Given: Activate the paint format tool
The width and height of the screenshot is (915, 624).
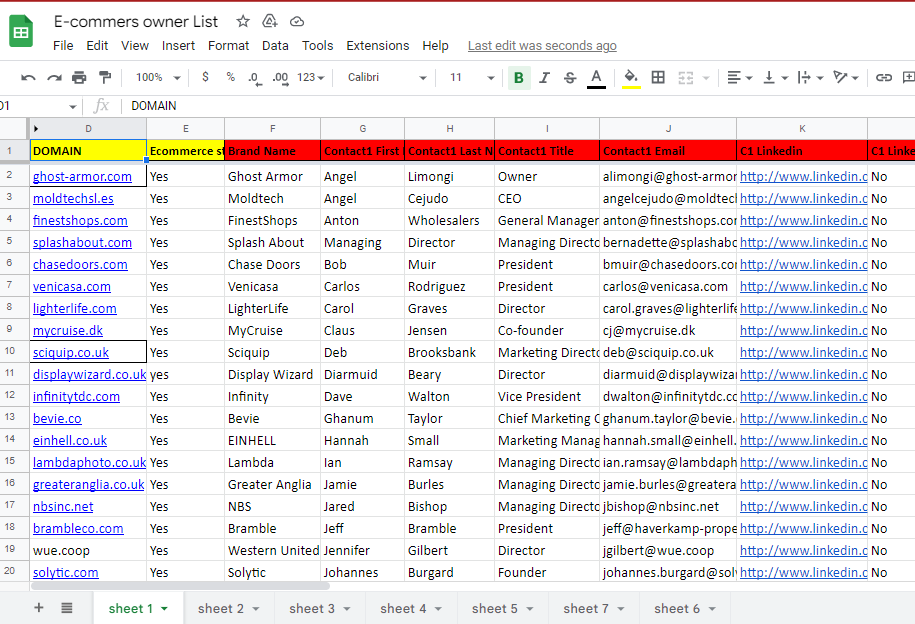Looking at the screenshot, I should tap(105, 77).
